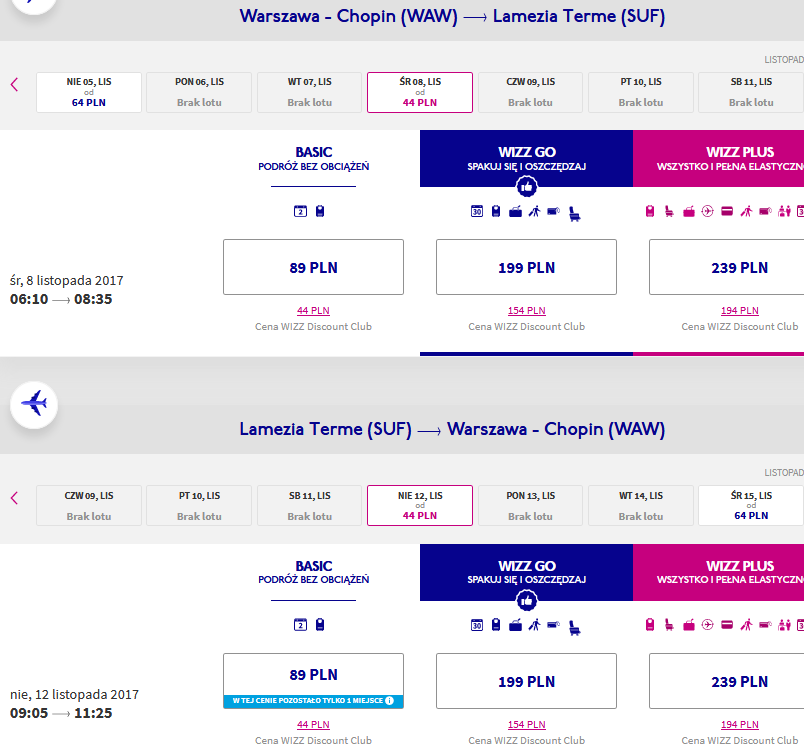Image resolution: width=804 pixels, height=750 pixels.
Task: Select outbound date NIE 05, LIS at 64 PLN
Action: coord(89,92)
